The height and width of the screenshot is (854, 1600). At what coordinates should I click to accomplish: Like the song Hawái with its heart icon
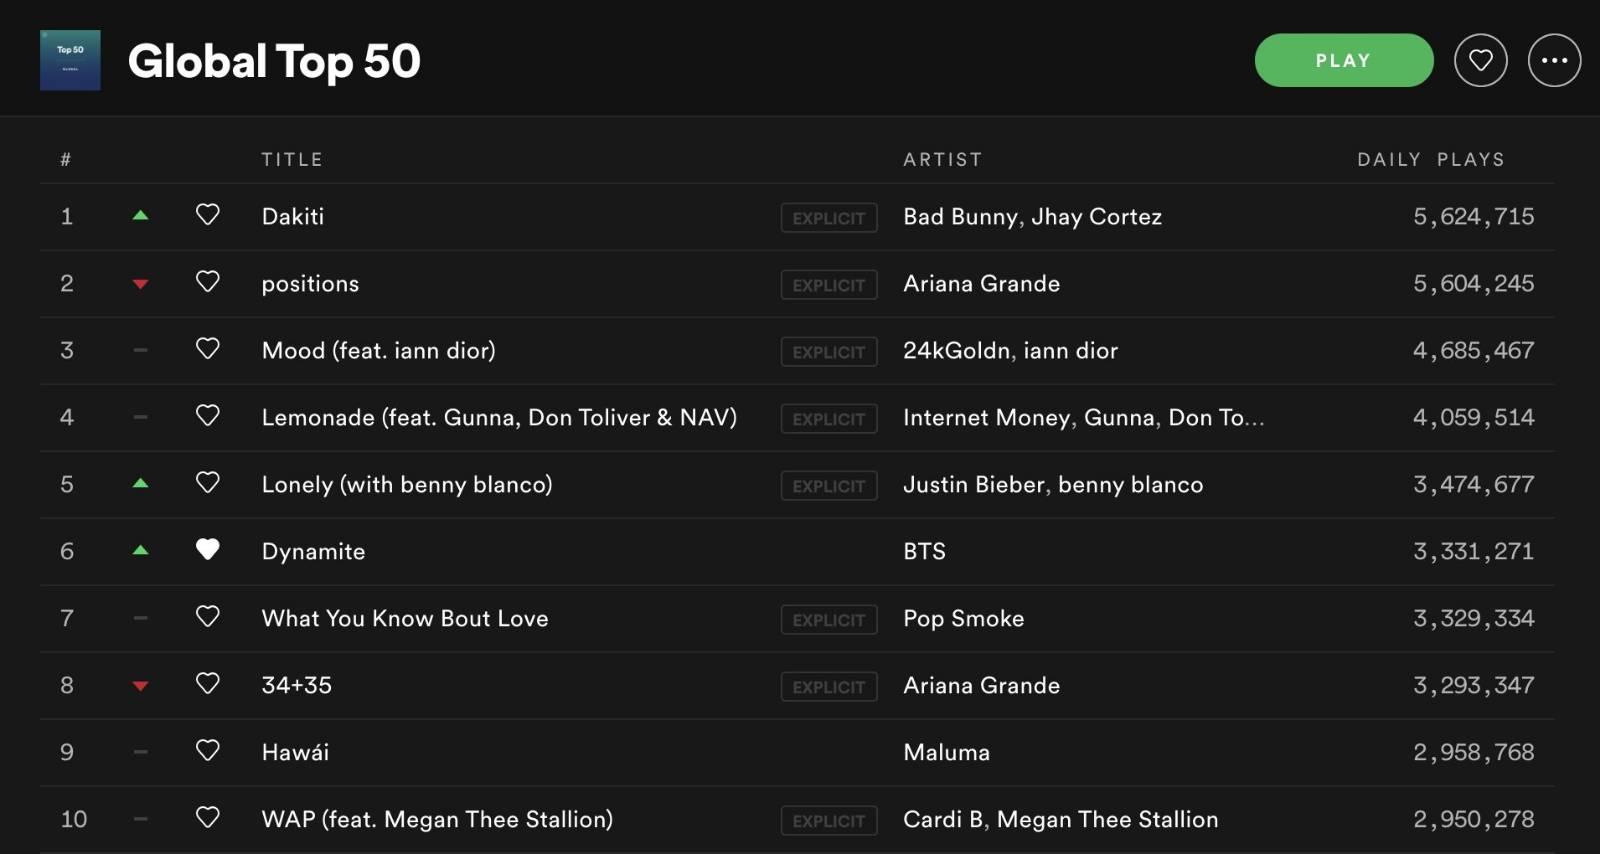pos(207,751)
